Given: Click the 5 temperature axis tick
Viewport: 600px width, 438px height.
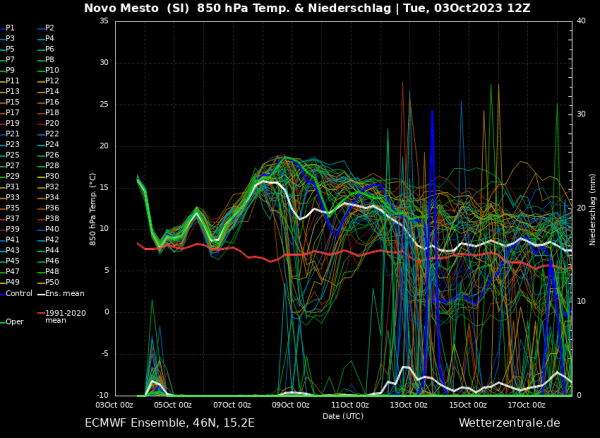Looking at the screenshot, I should point(106,270).
